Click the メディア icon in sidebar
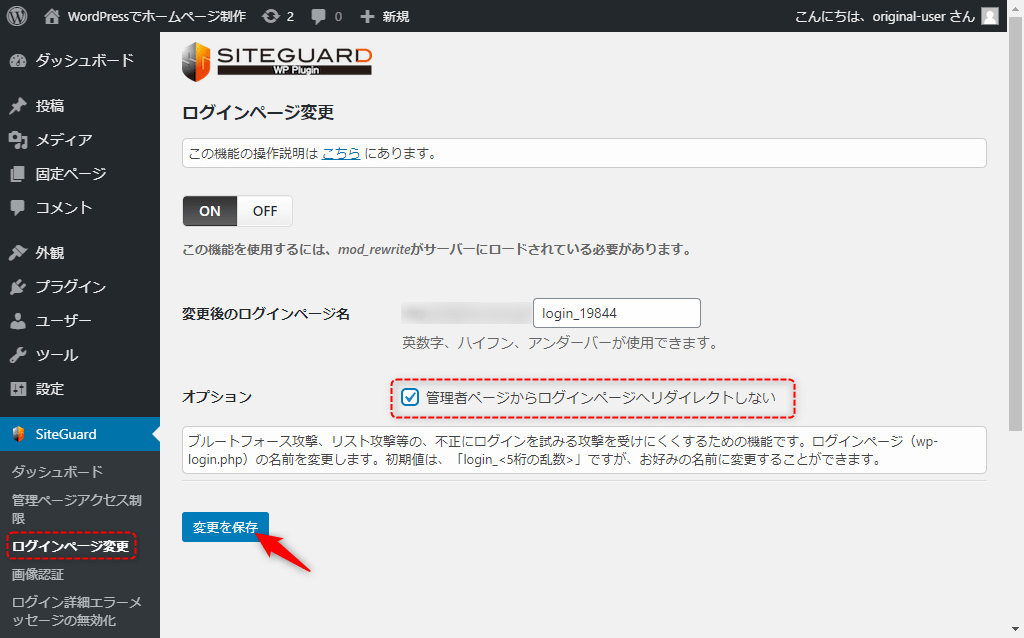The image size is (1024, 638). click(18, 140)
